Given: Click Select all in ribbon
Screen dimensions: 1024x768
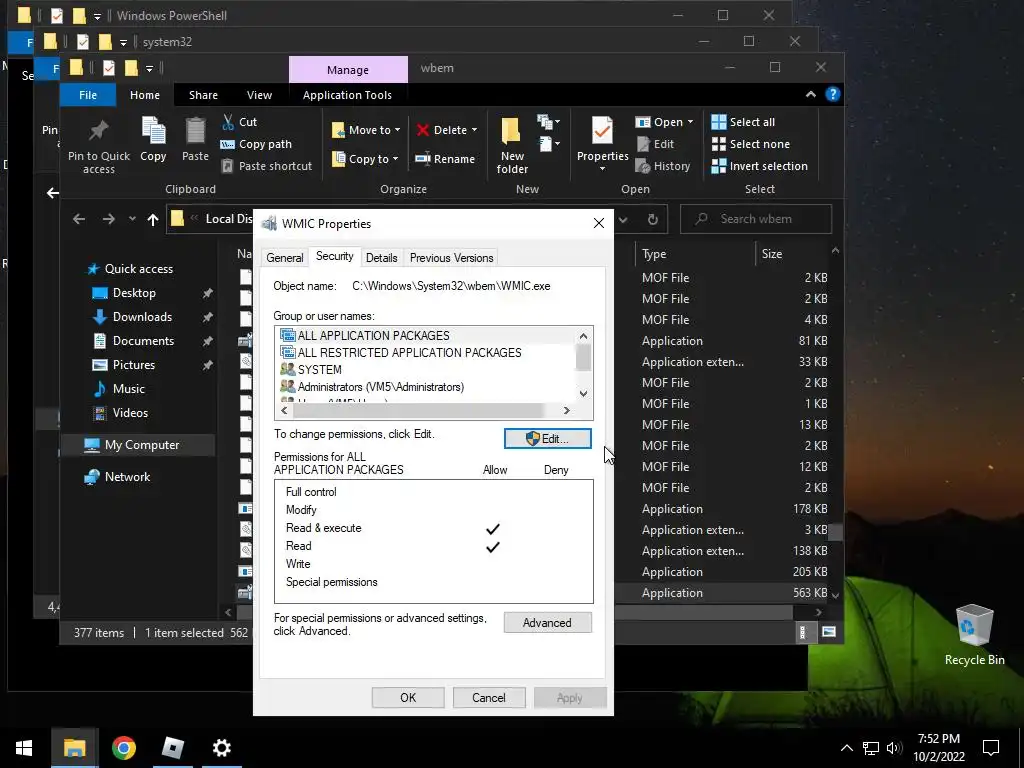Looking at the screenshot, I should click(x=743, y=122).
